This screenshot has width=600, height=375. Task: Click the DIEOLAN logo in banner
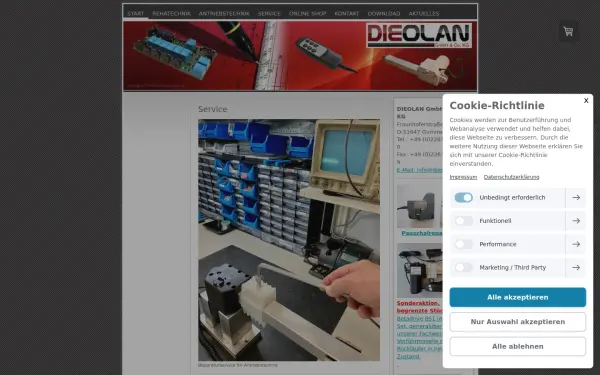pos(419,35)
